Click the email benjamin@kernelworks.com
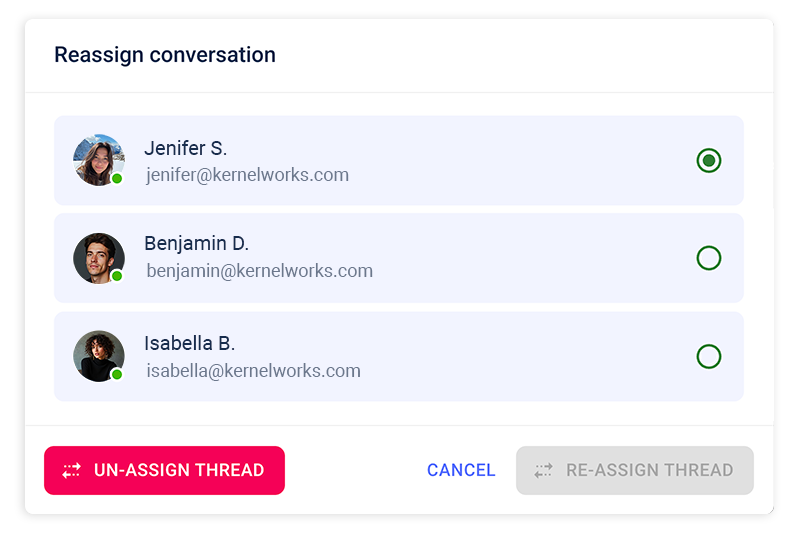The width and height of the screenshot is (795, 536). coord(260,271)
